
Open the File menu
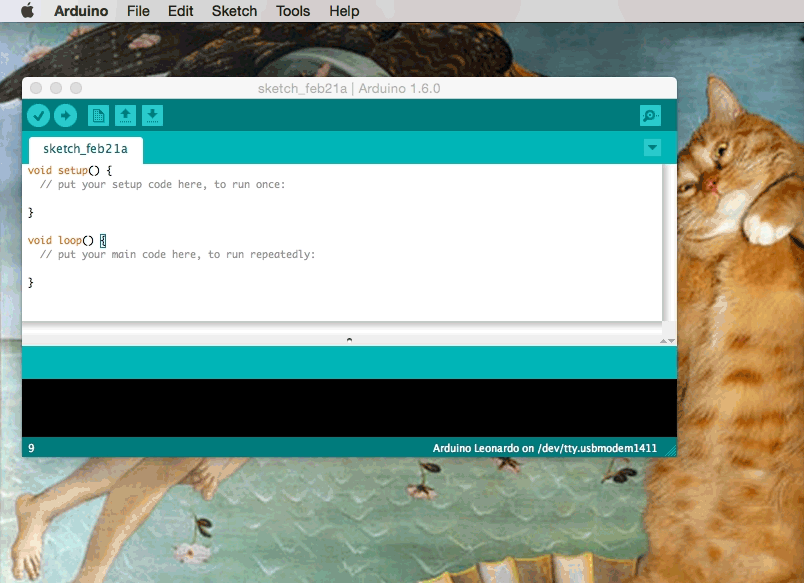139,11
